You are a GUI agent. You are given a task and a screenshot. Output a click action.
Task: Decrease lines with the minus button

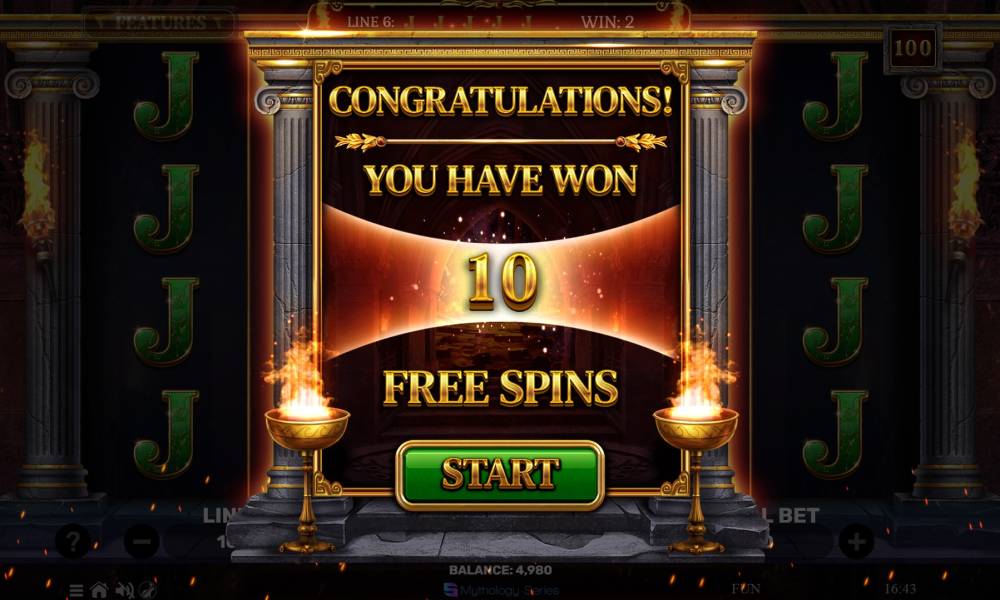click(x=142, y=541)
